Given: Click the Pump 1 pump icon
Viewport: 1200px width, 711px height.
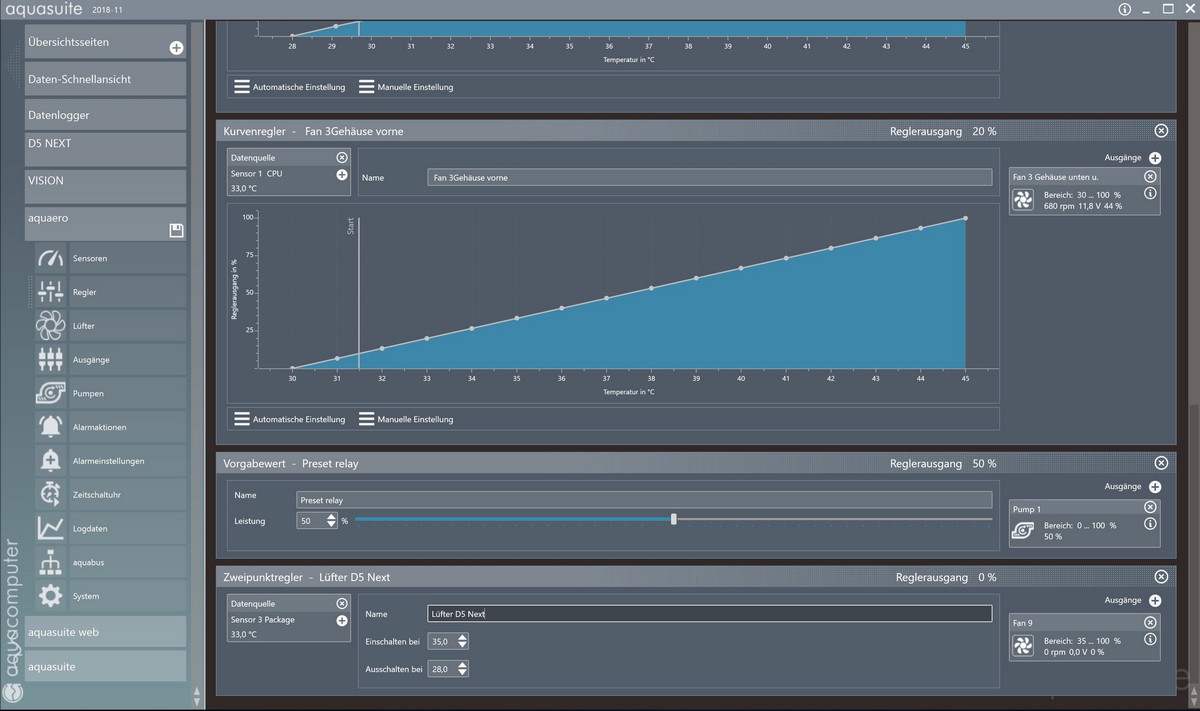Looking at the screenshot, I should click(1023, 531).
